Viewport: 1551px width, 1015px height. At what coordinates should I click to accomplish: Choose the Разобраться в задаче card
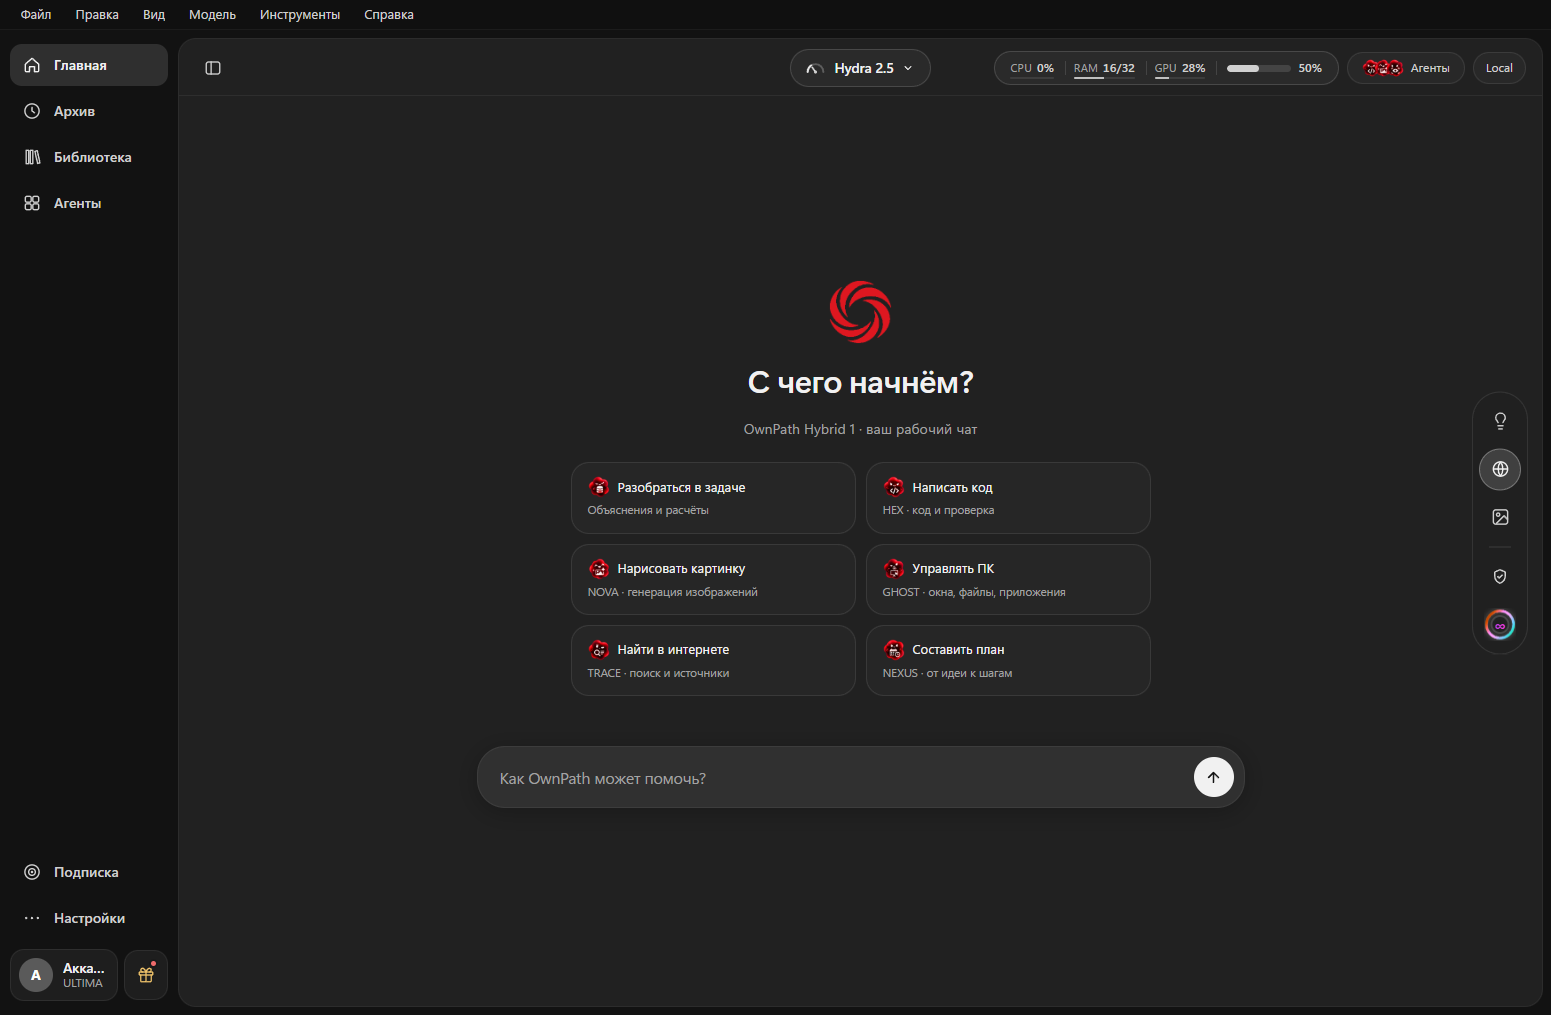[x=713, y=498]
